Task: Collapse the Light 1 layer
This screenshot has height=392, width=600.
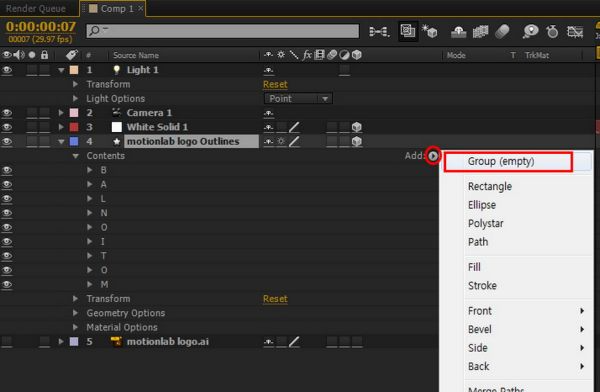Action: (x=61, y=70)
